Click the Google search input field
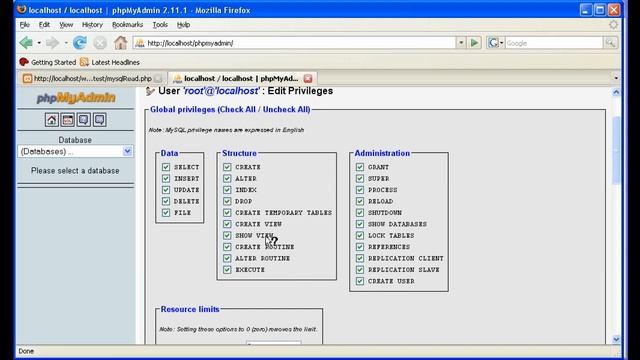 tap(554, 43)
